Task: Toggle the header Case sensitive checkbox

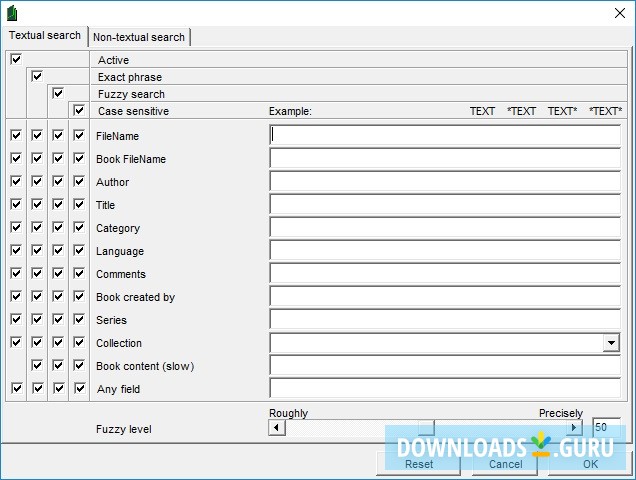Action: tap(79, 110)
